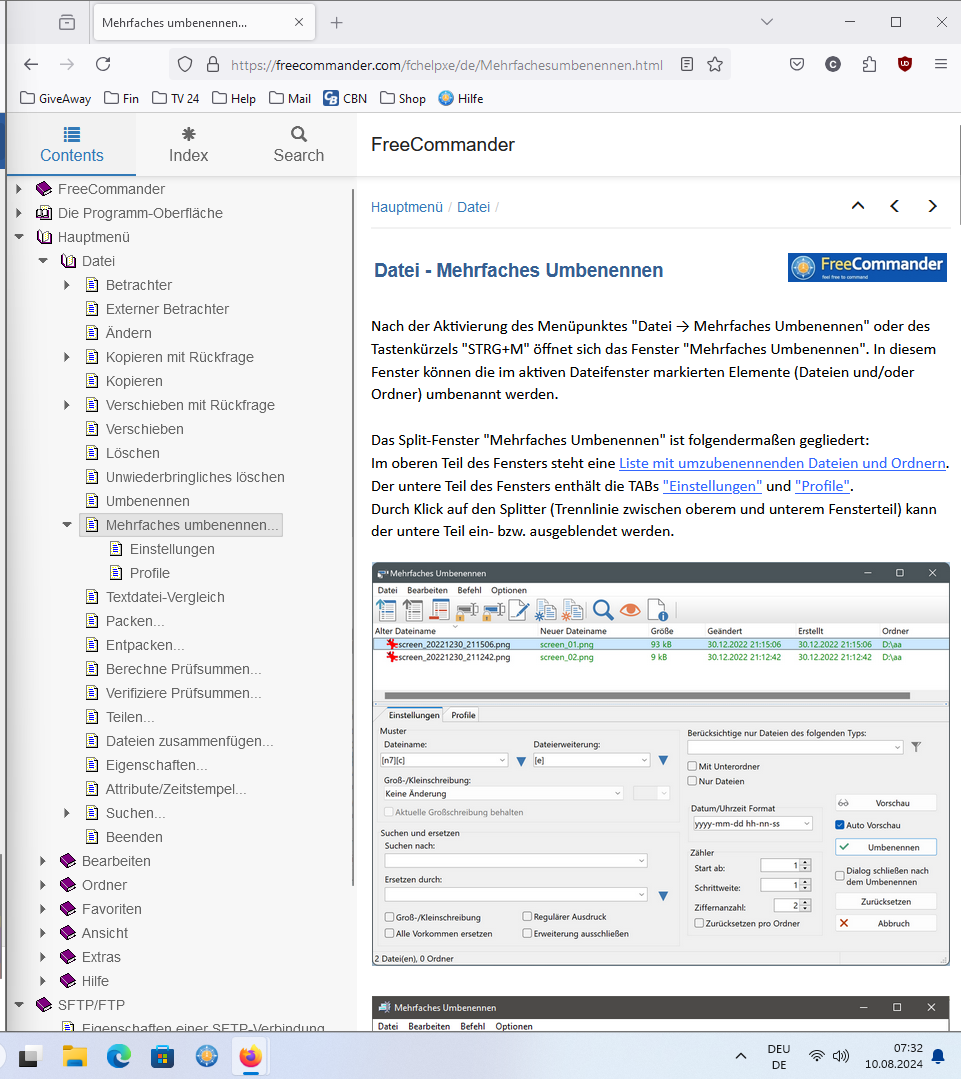
Task: Toggle reader view icon in address bar
Action: [687, 65]
